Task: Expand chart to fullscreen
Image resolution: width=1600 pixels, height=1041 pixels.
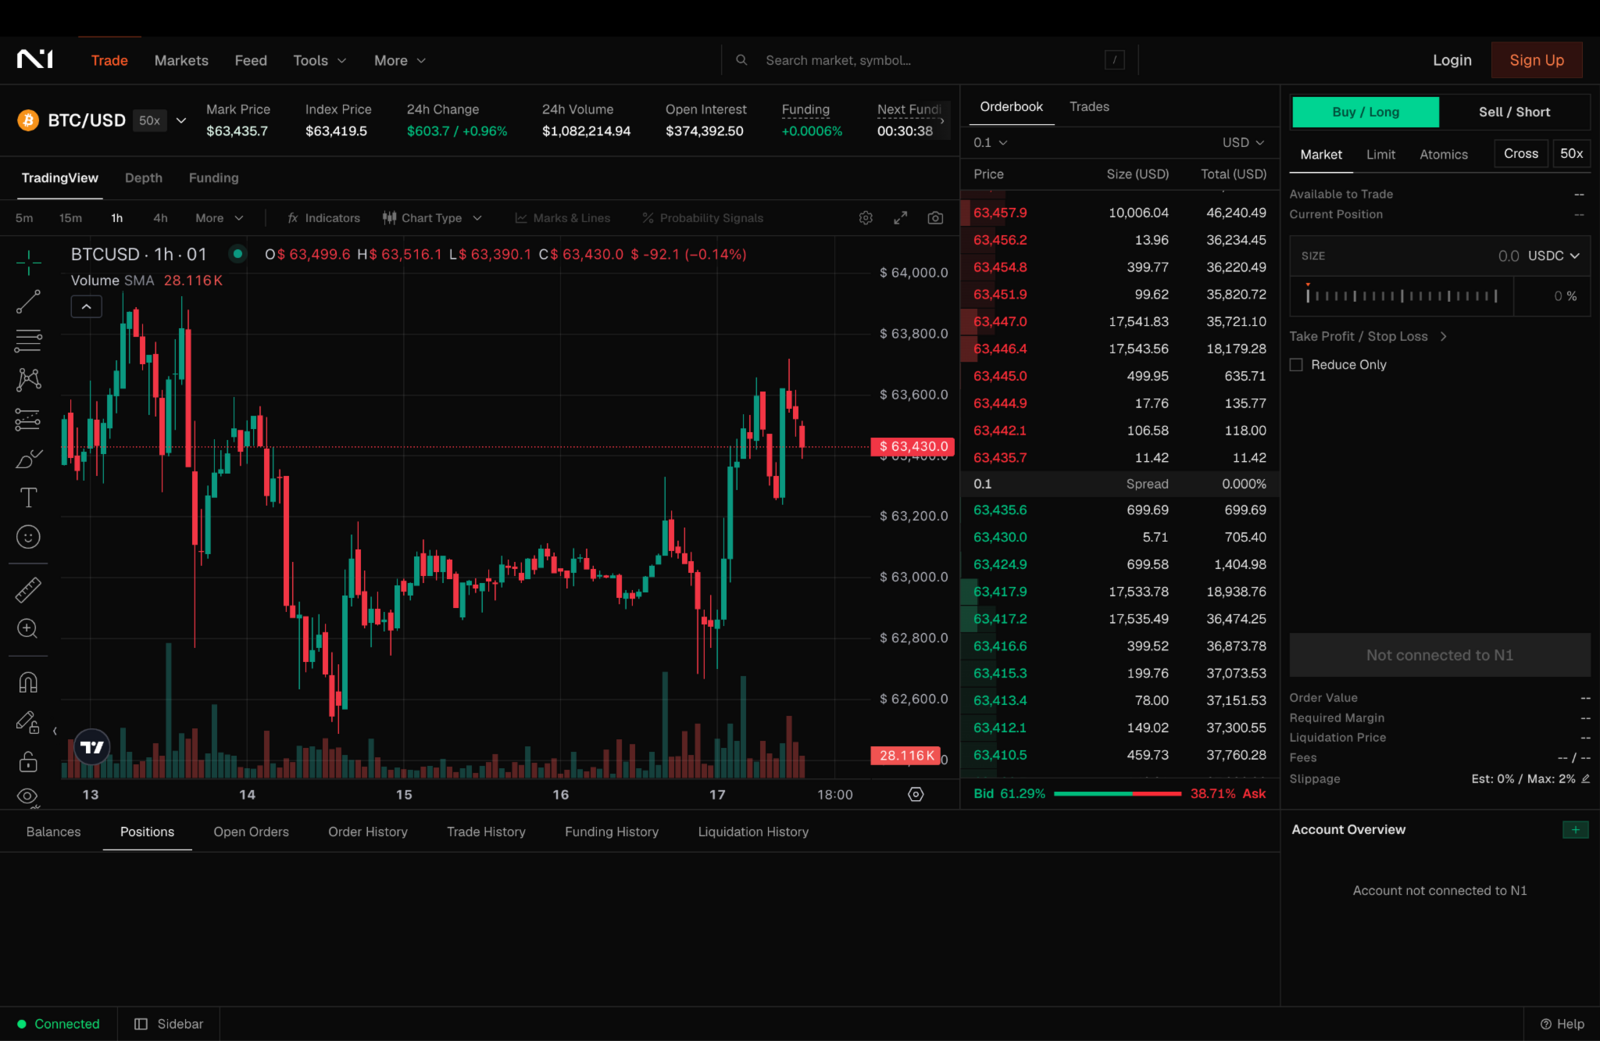Action: coord(900,218)
